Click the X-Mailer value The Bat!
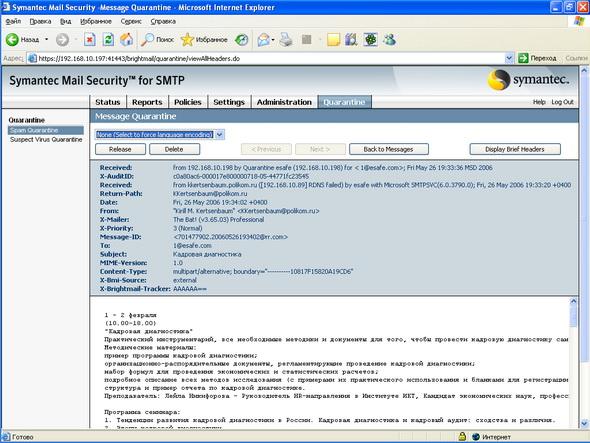 click(x=218, y=219)
